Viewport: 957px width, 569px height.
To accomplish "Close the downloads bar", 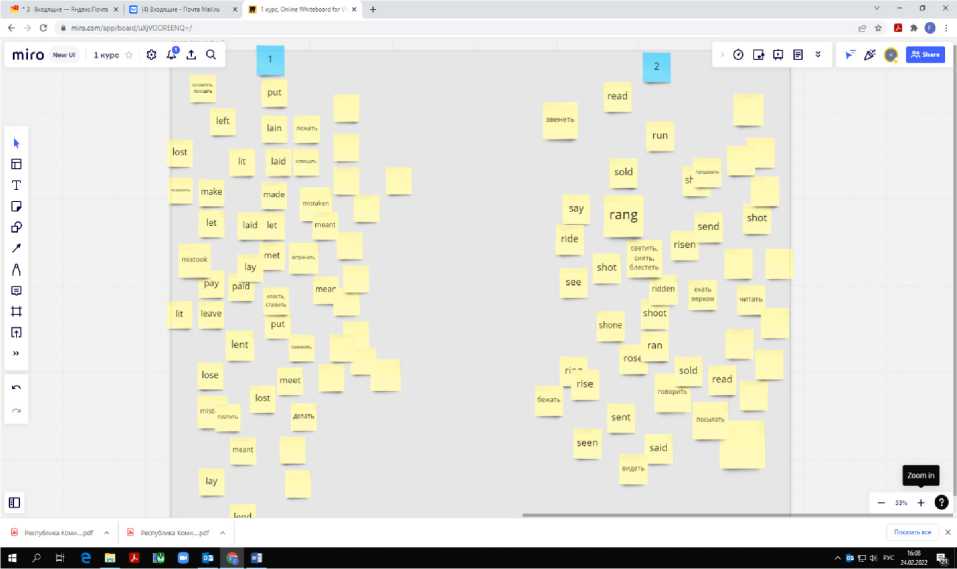I will click(x=948, y=532).
